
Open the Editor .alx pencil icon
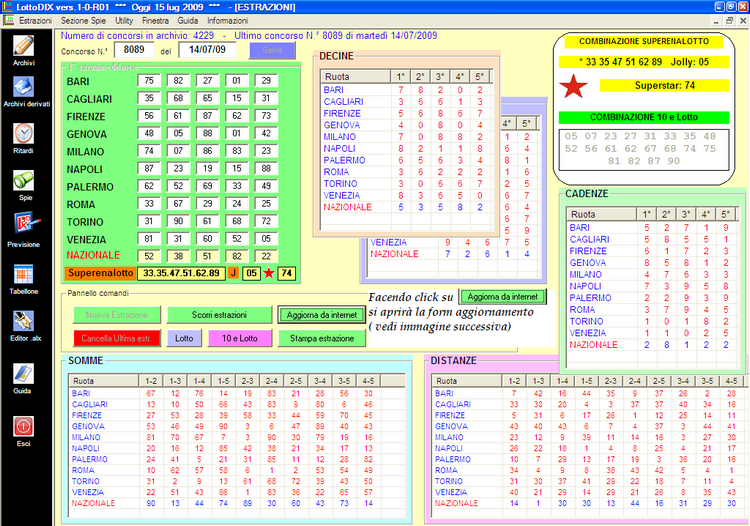24,322
